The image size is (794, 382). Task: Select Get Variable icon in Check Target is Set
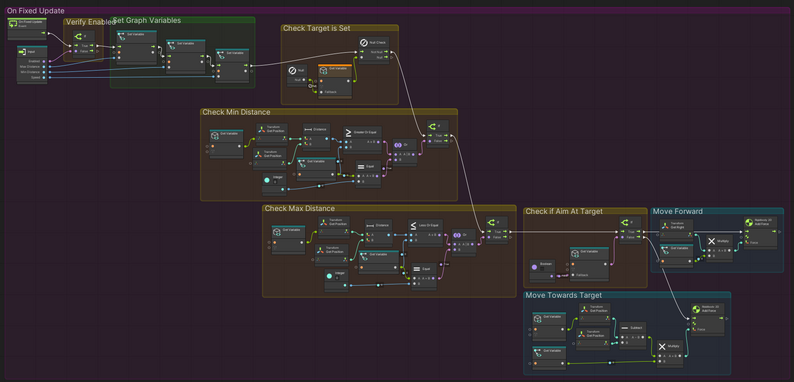click(325, 71)
